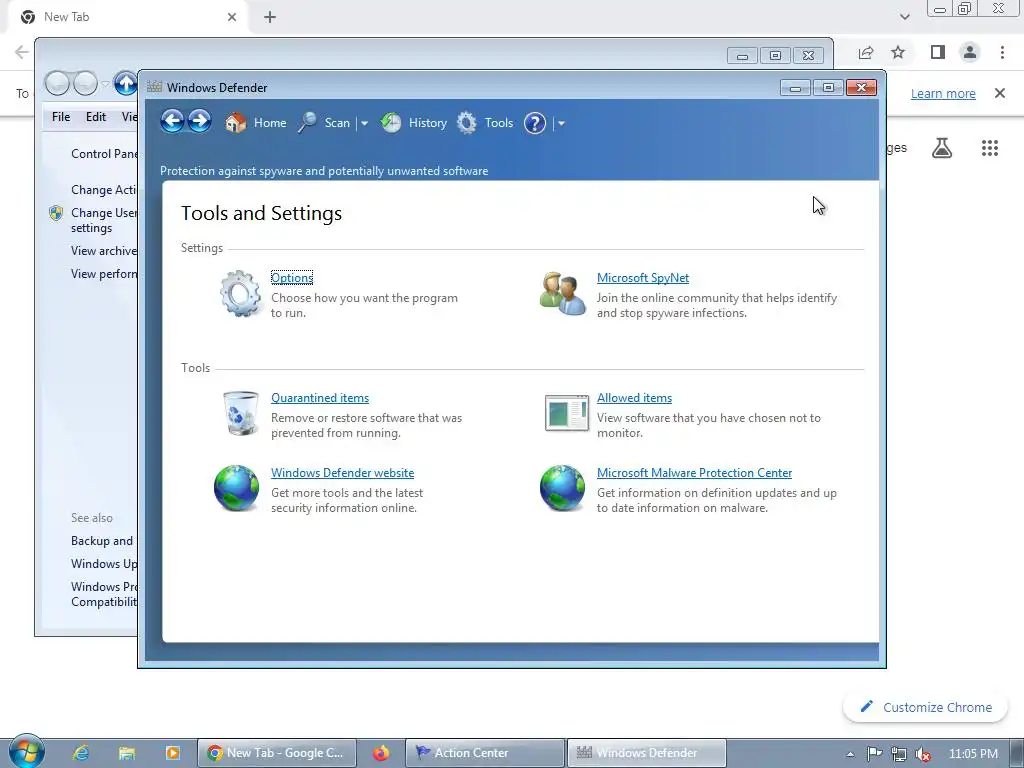Click the Quarantined items recycle bin icon
The width and height of the screenshot is (1024, 768).
[240, 413]
